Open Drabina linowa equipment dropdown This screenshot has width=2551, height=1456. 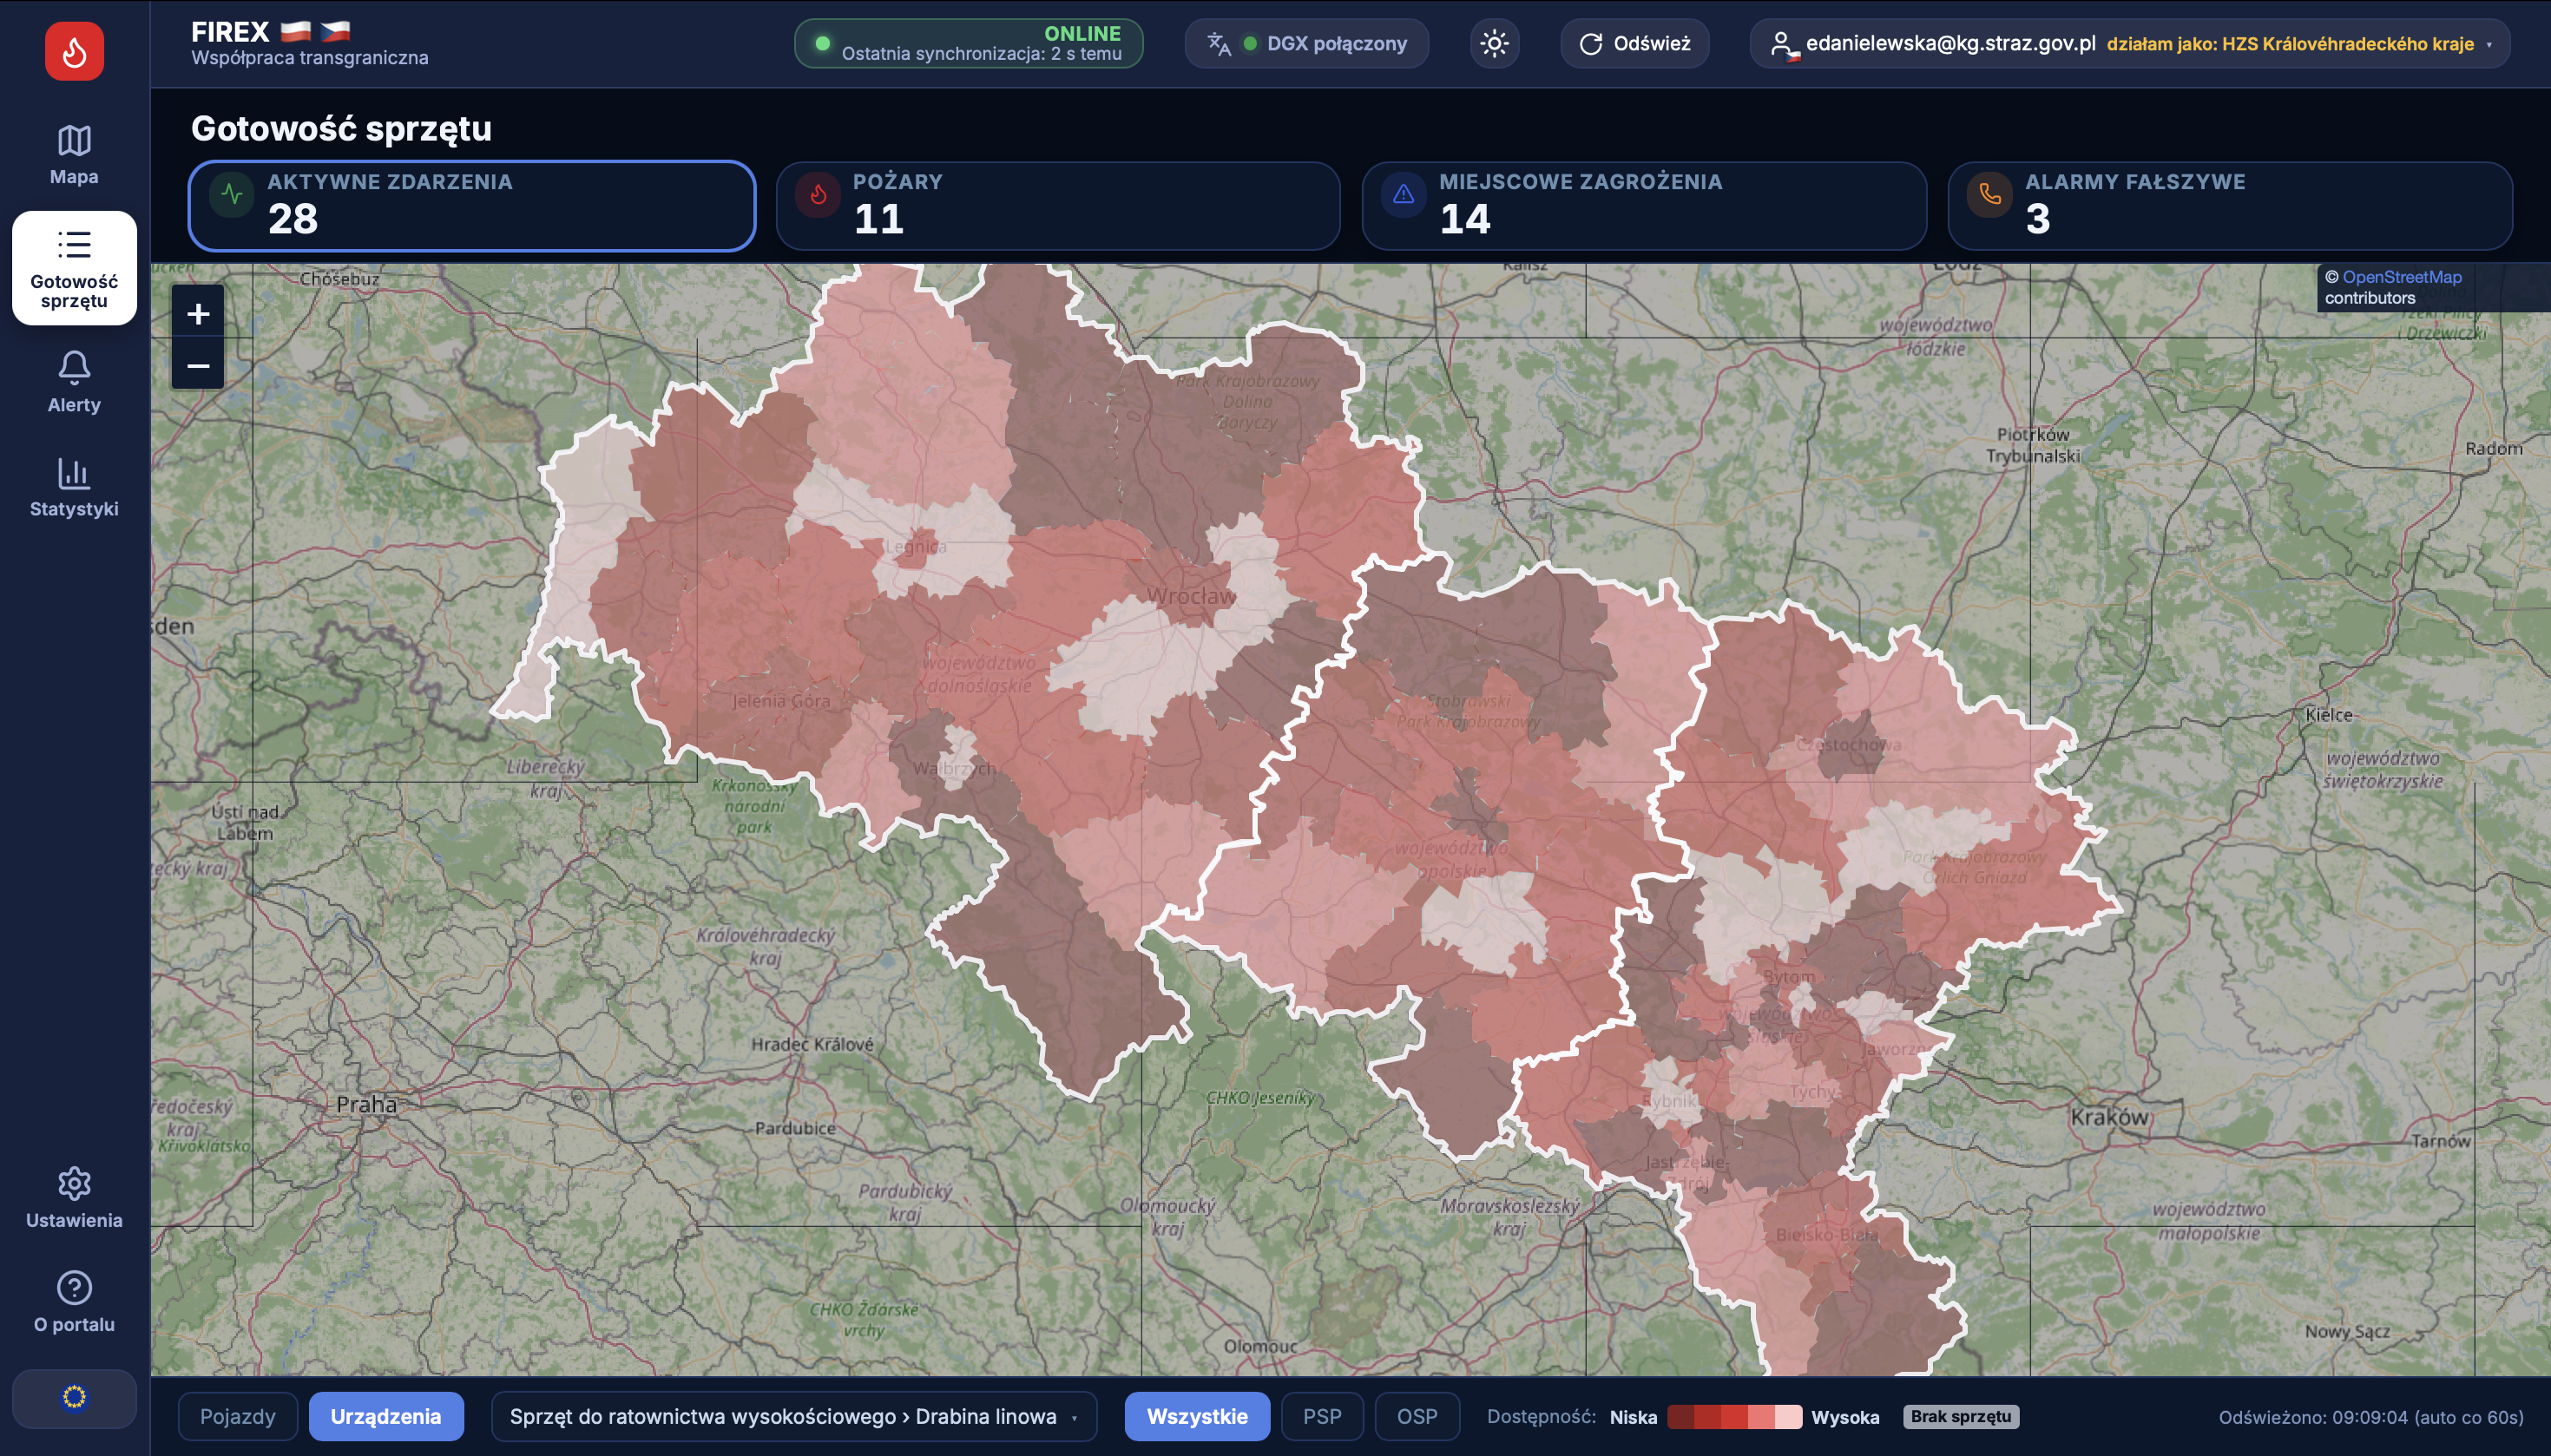[794, 1416]
